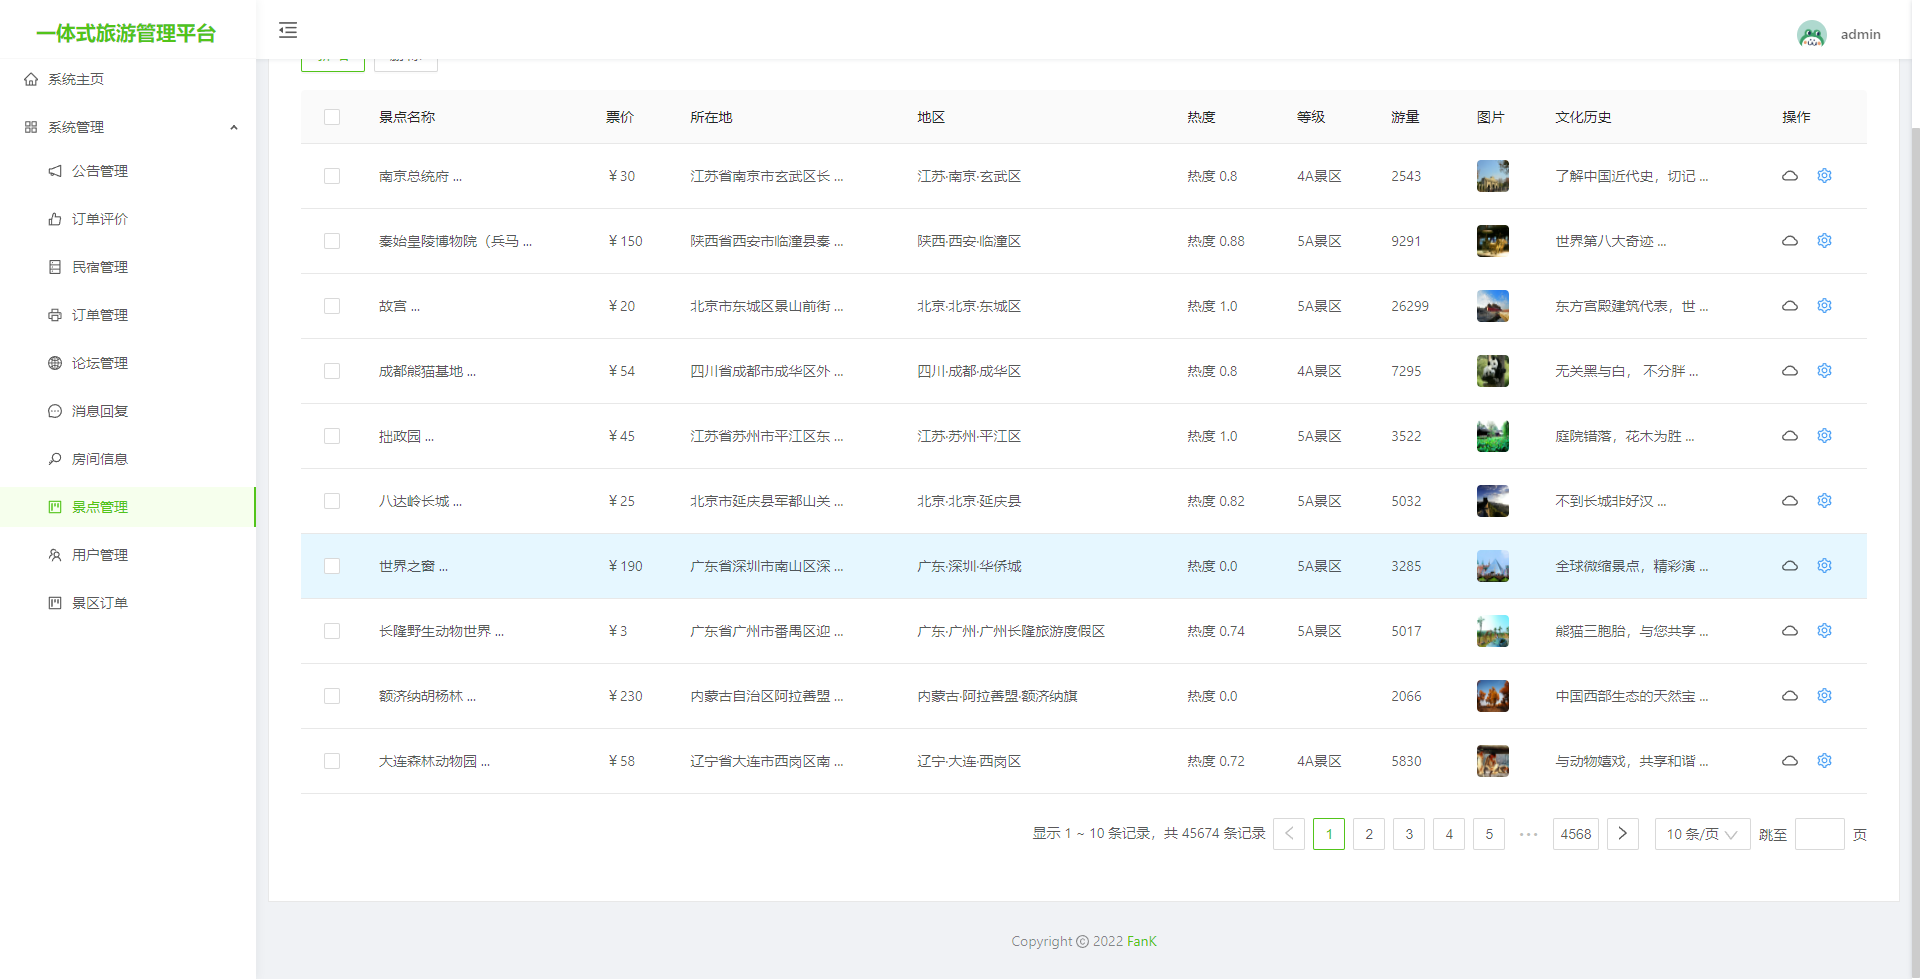Click cloud icon in 世界之窗 row
Screen dimensions: 1920x979
click(x=1790, y=566)
